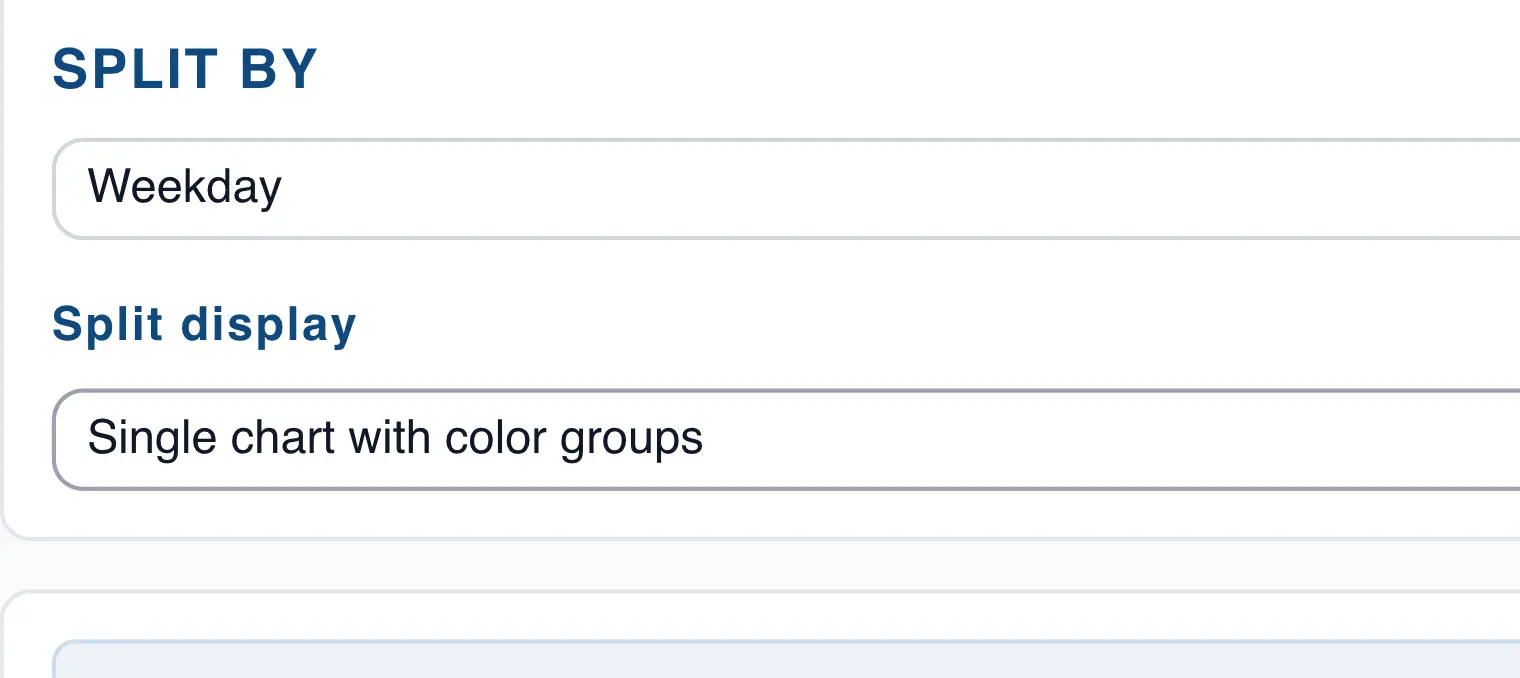Click the 'Weekday' text in the combo box
This screenshot has width=1520, height=678.
pos(185,188)
